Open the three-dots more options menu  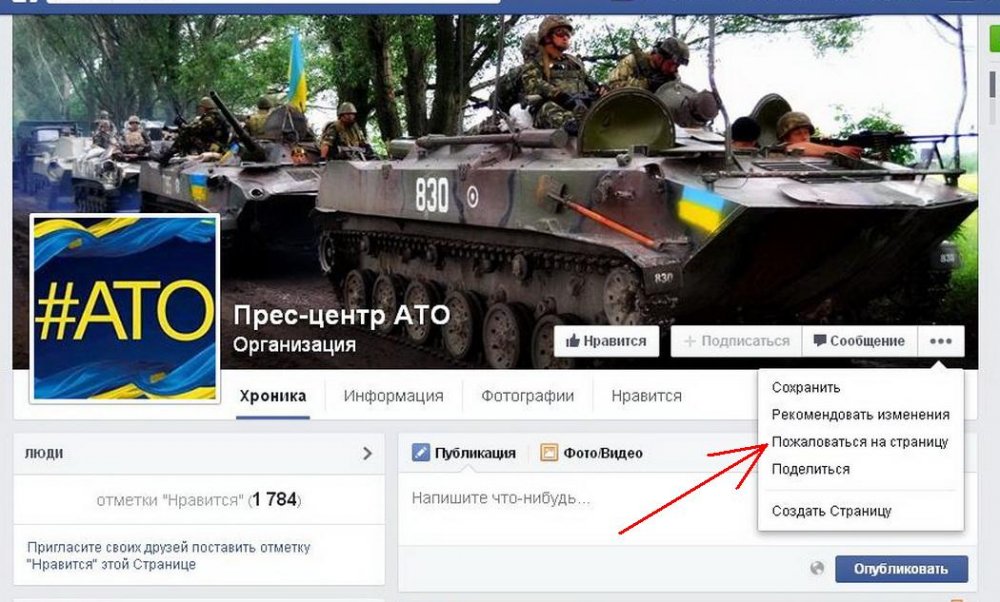941,341
